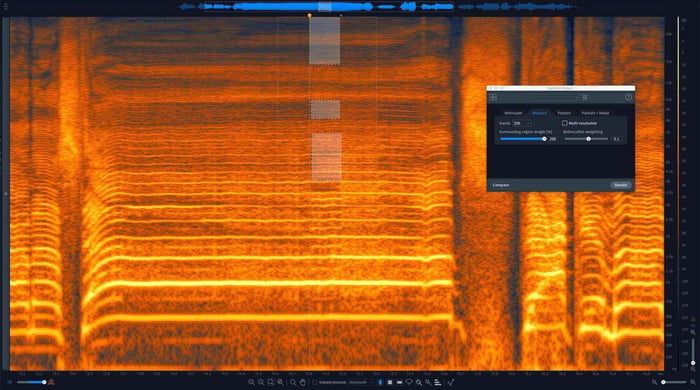Click the playhead marker above the spectrogram

point(309,15)
